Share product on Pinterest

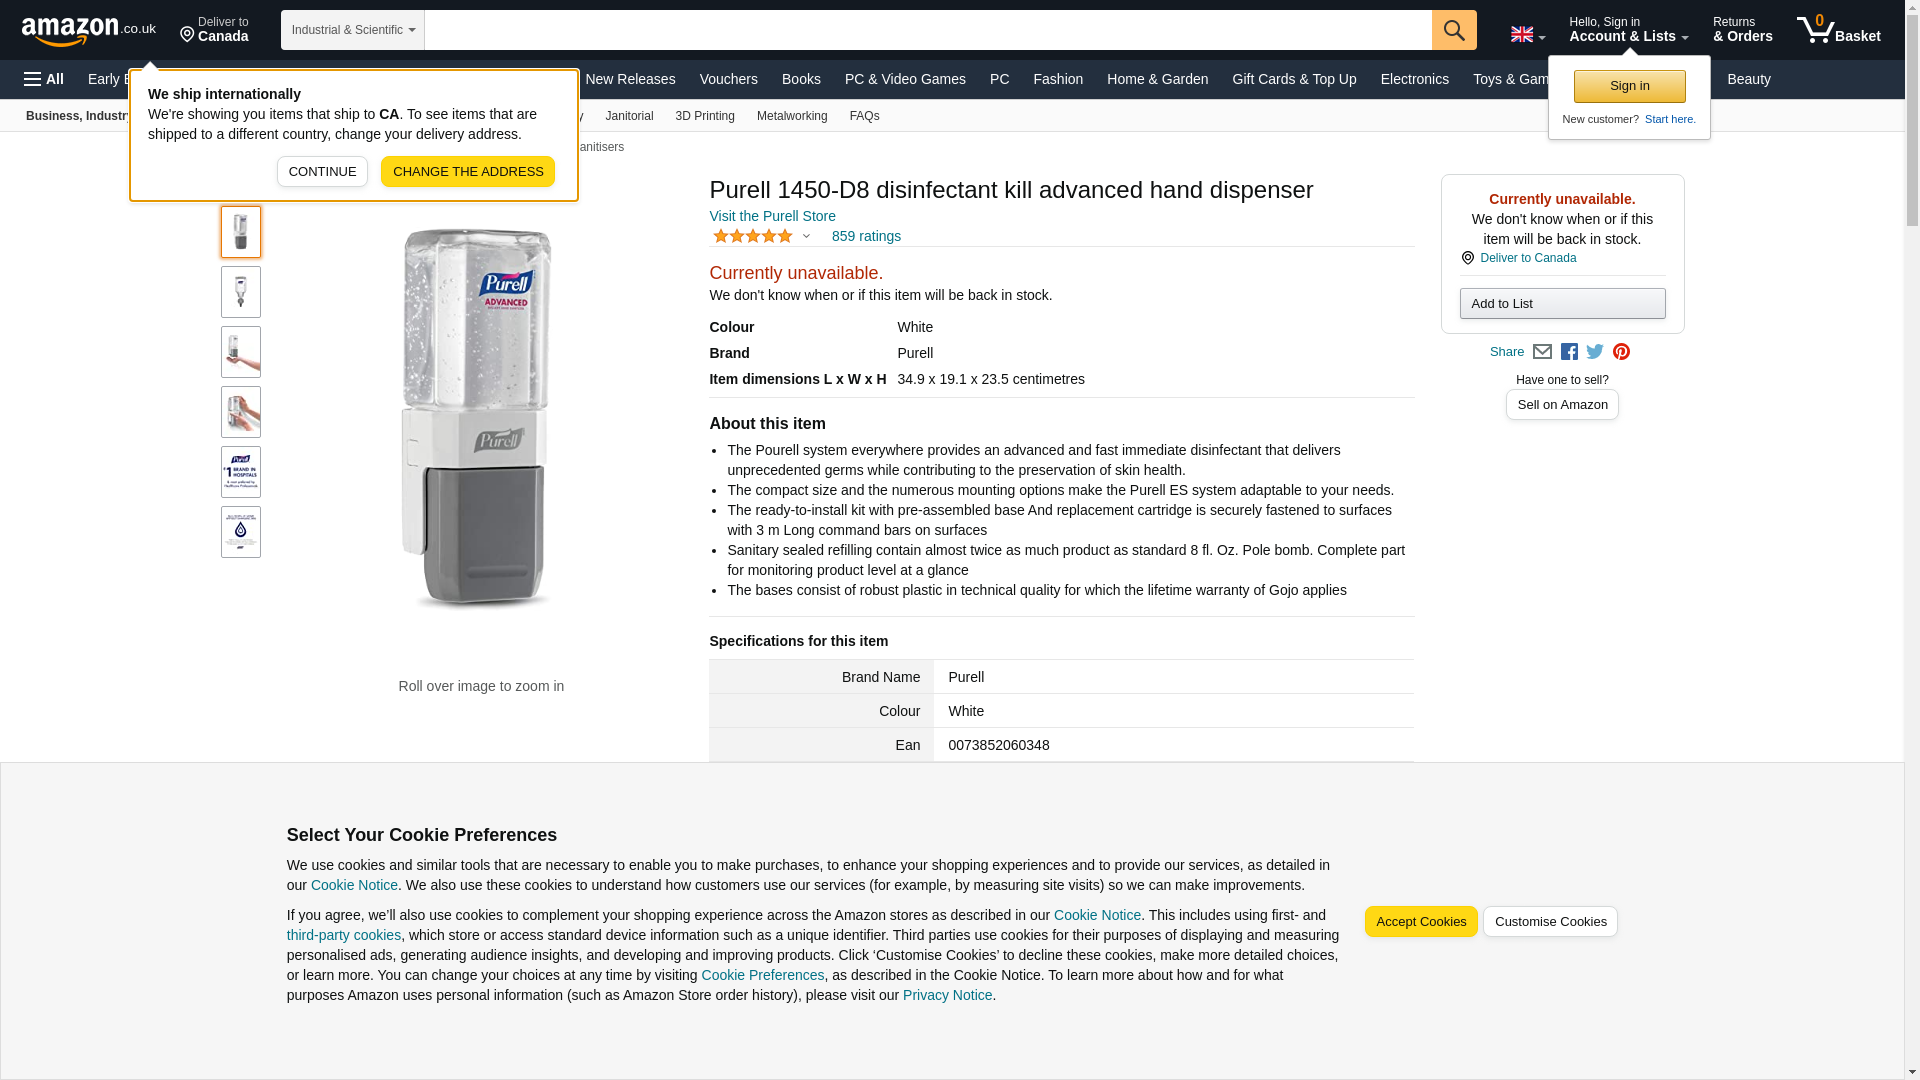pos(1621,352)
